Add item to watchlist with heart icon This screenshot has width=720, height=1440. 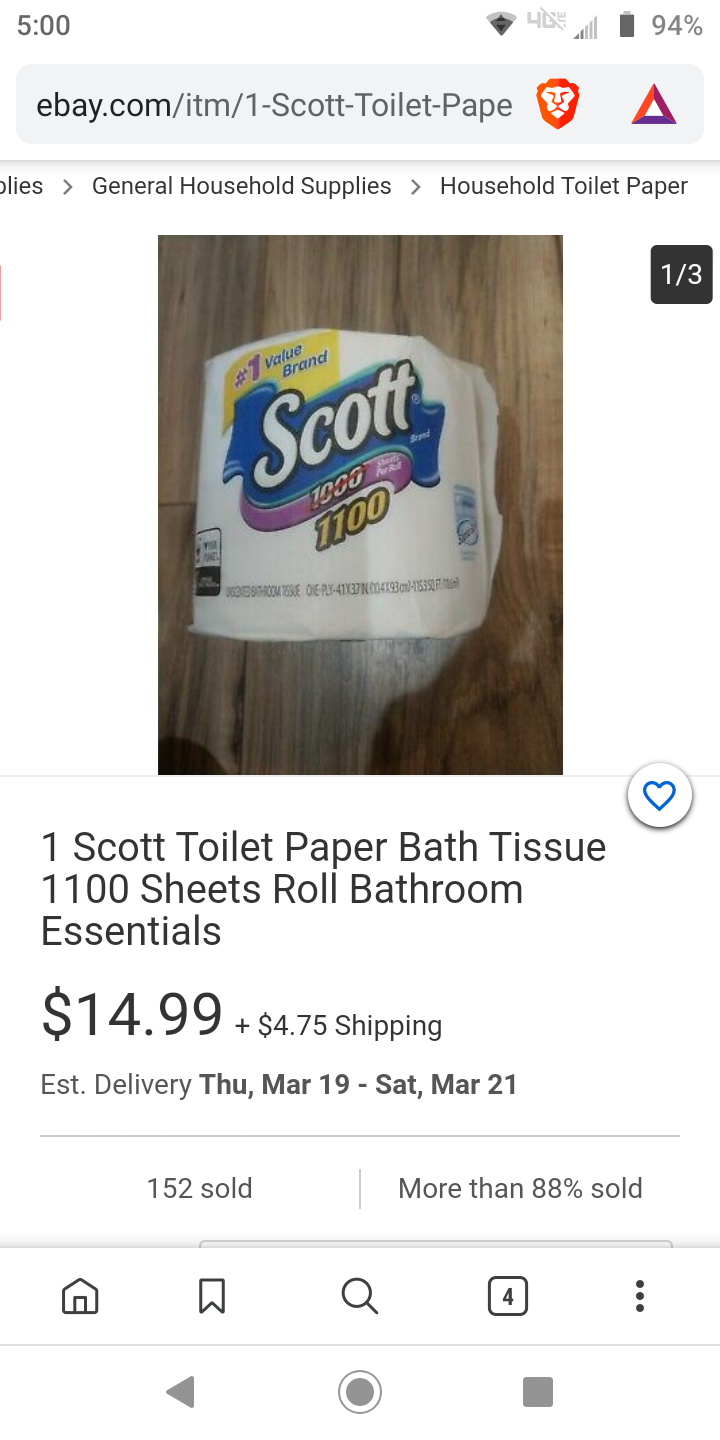coord(659,796)
